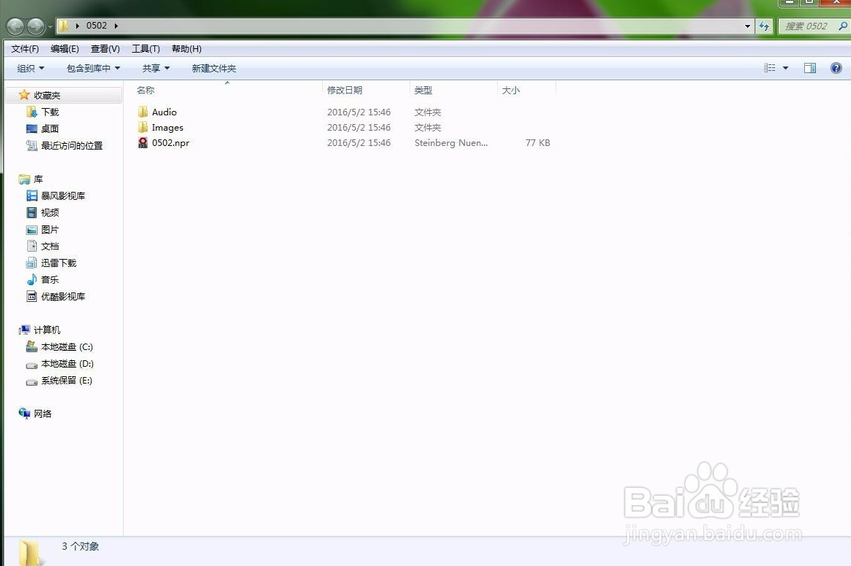Click the large folder icon in details pane
This screenshot has width=851, height=566.
click(29, 552)
